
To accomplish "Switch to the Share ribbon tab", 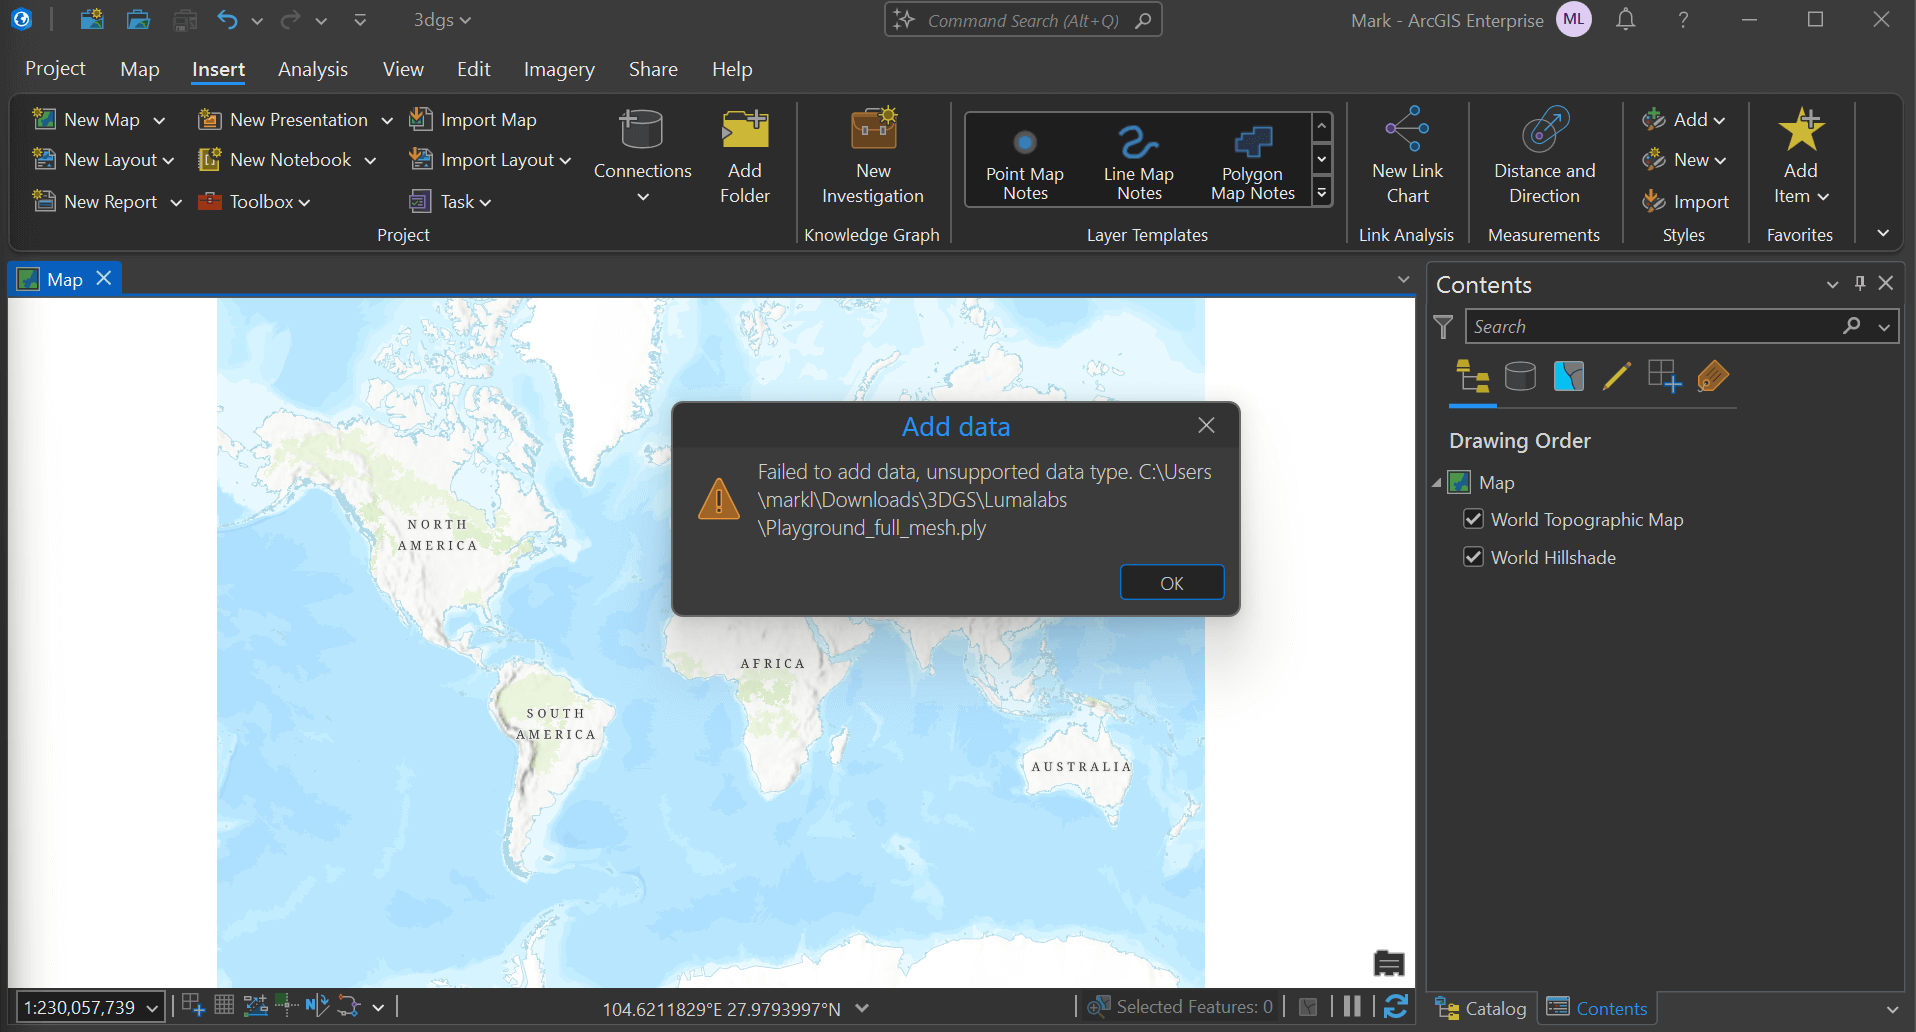I will 653,69.
